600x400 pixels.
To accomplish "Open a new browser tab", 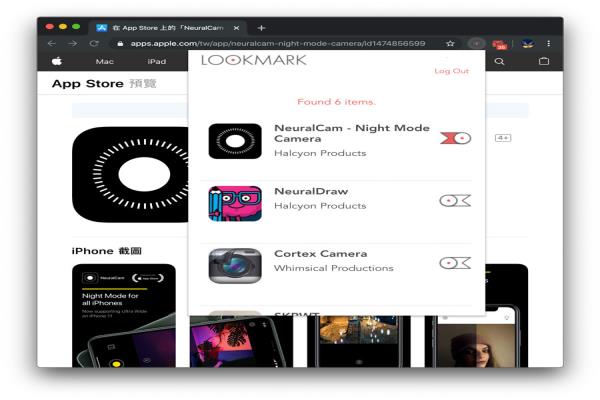I will pos(261,28).
